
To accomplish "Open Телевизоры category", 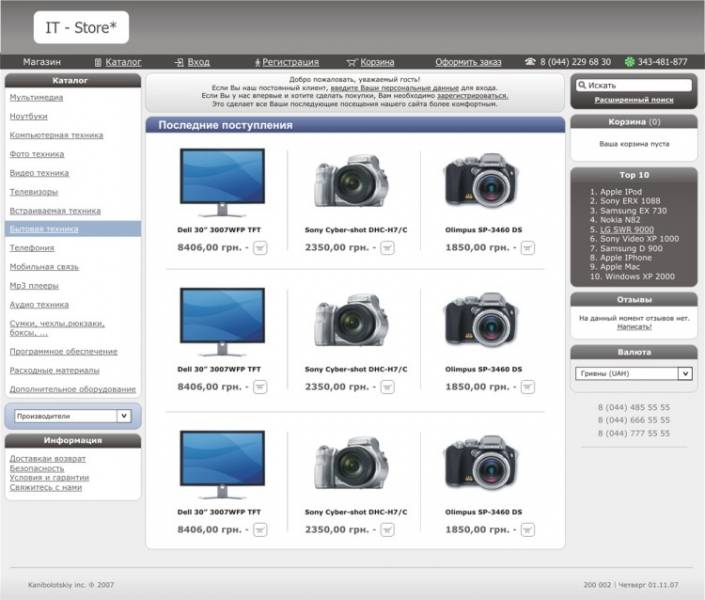I will (34, 192).
